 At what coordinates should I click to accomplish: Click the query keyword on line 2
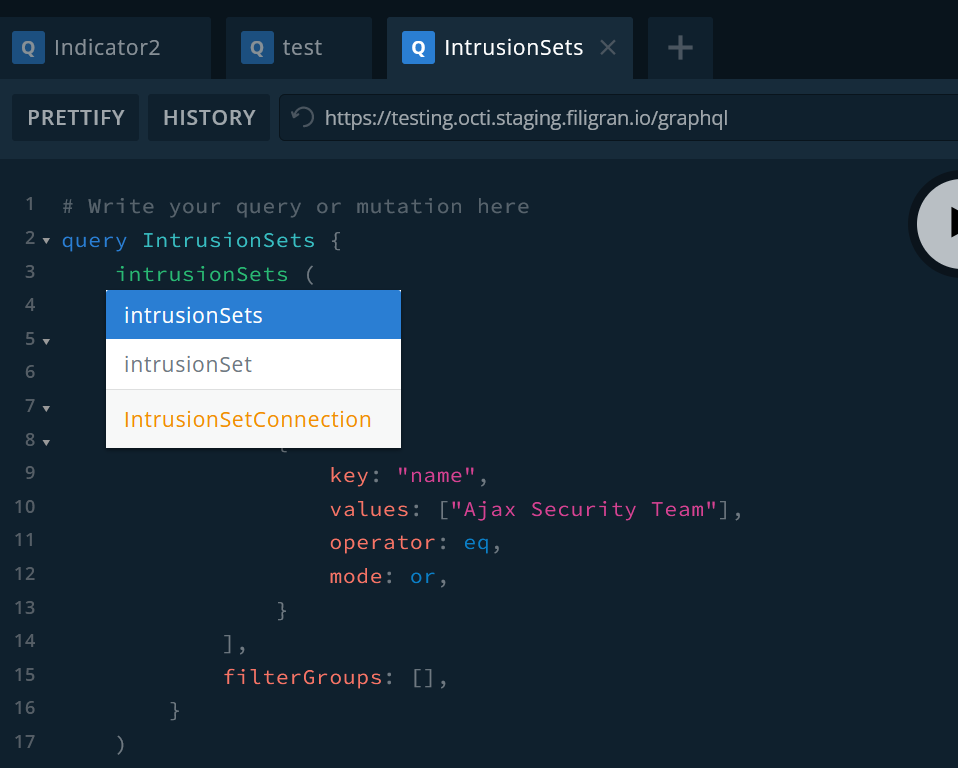[95, 241]
